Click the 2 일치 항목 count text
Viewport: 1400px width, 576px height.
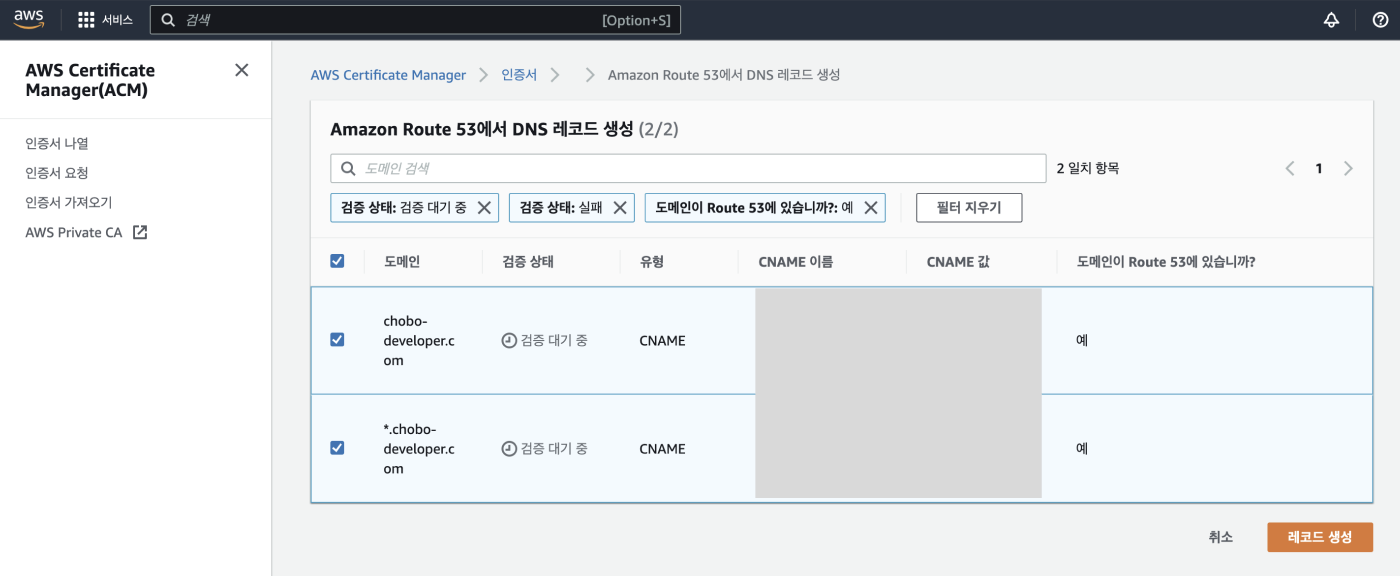pyautogui.click(x=1088, y=168)
